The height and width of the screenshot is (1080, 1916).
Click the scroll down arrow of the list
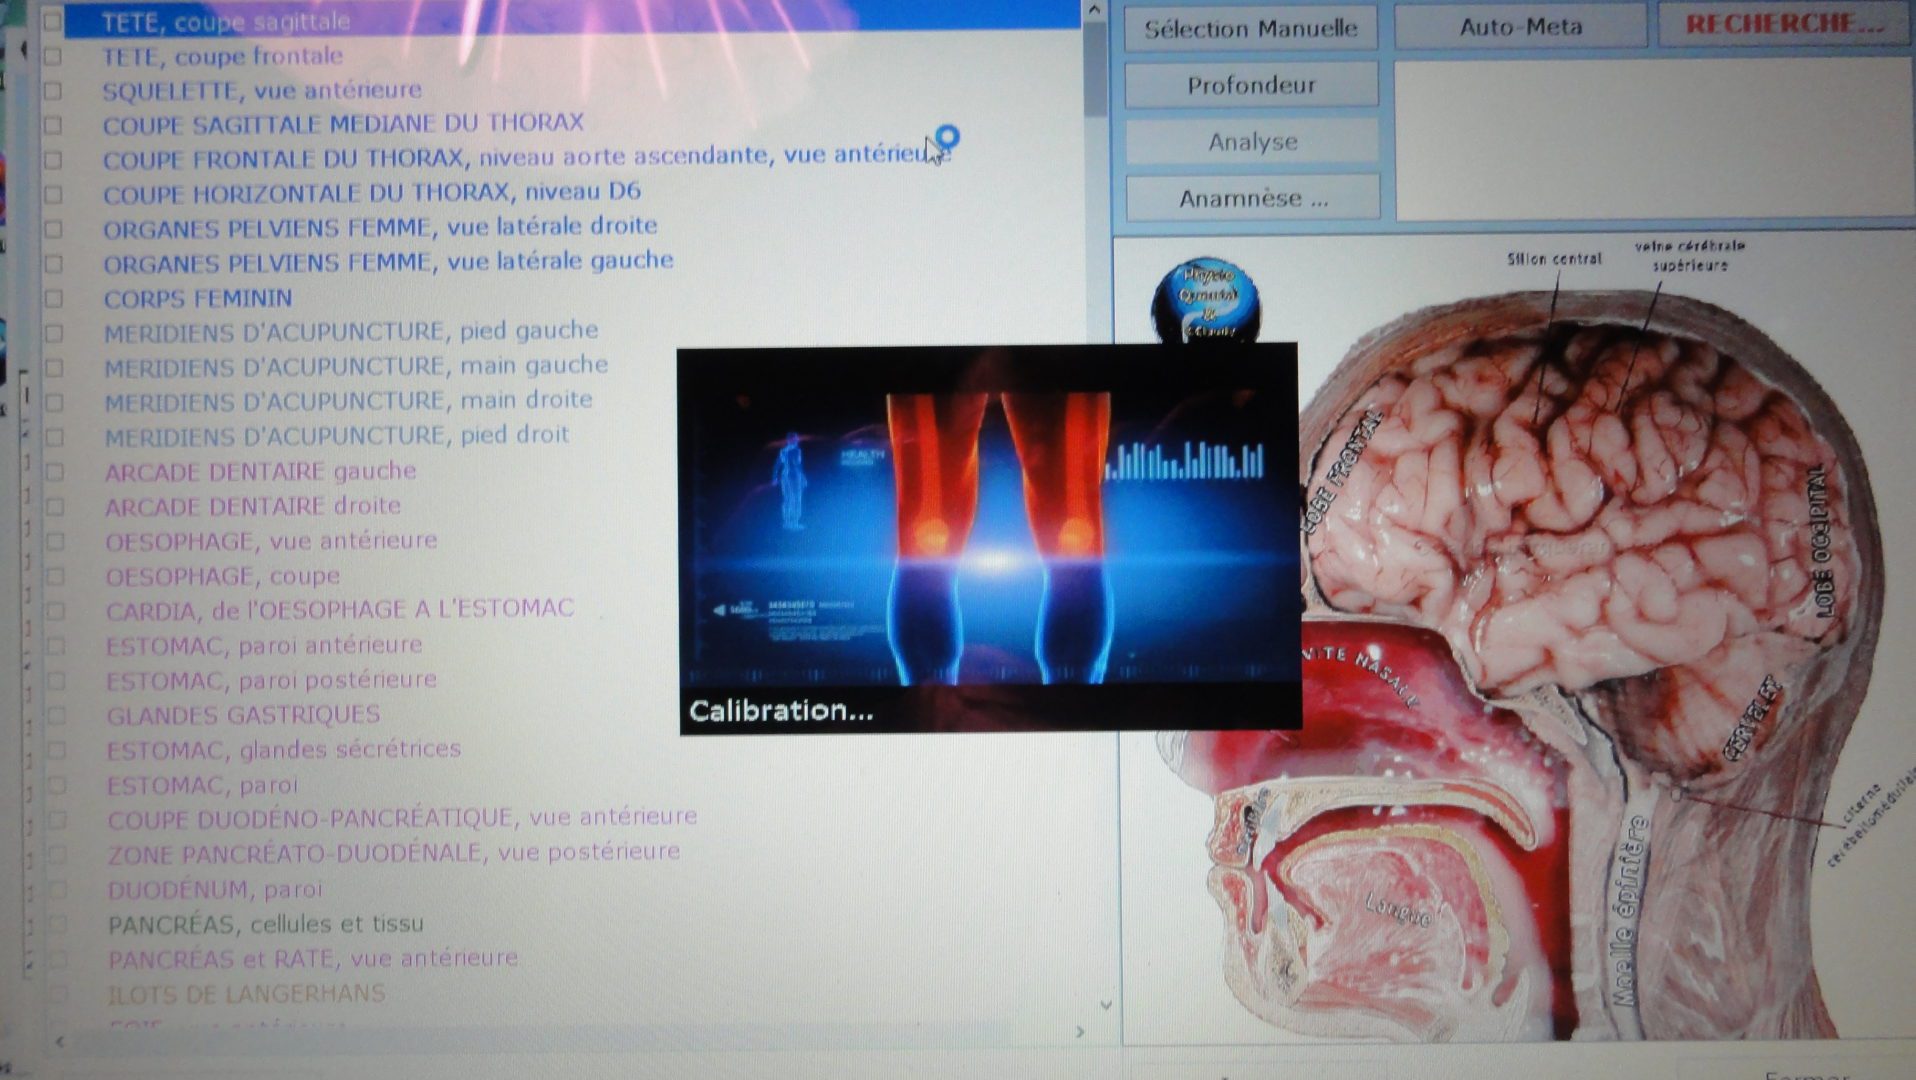(x=1105, y=1004)
